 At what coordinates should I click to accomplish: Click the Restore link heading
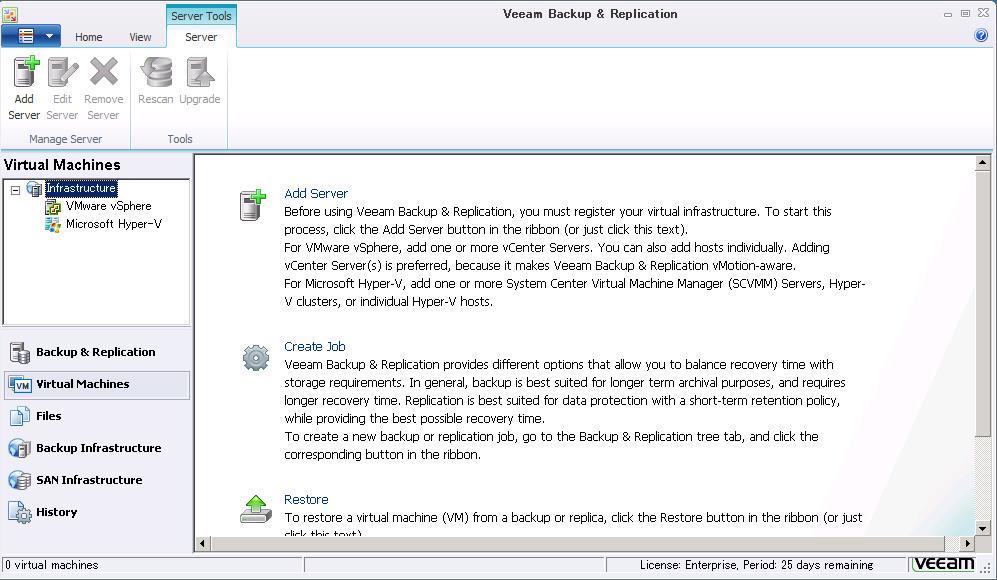(306, 500)
